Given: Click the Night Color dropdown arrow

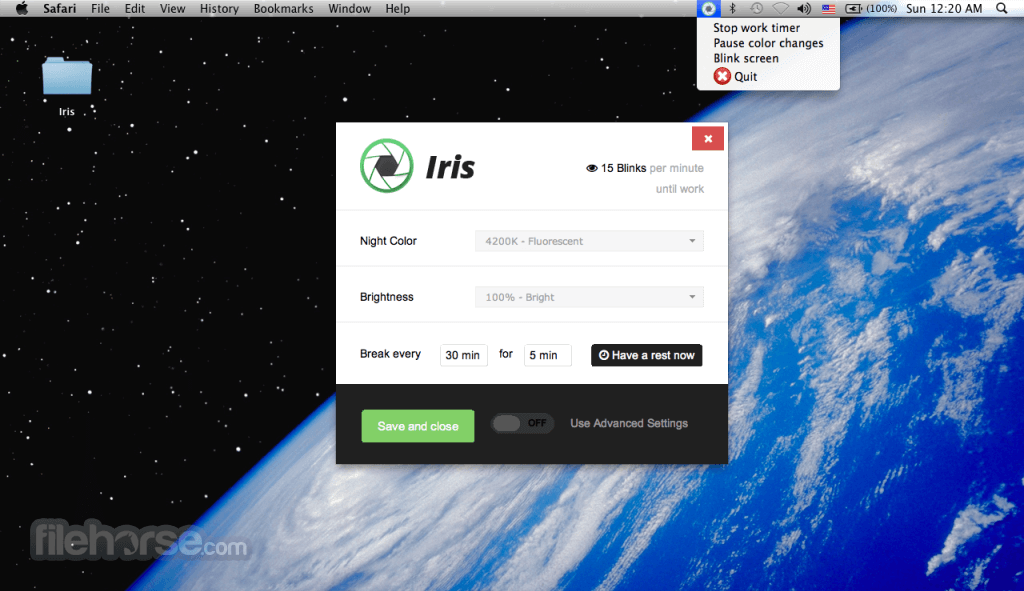Looking at the screenshot, I should pos(692,241).
